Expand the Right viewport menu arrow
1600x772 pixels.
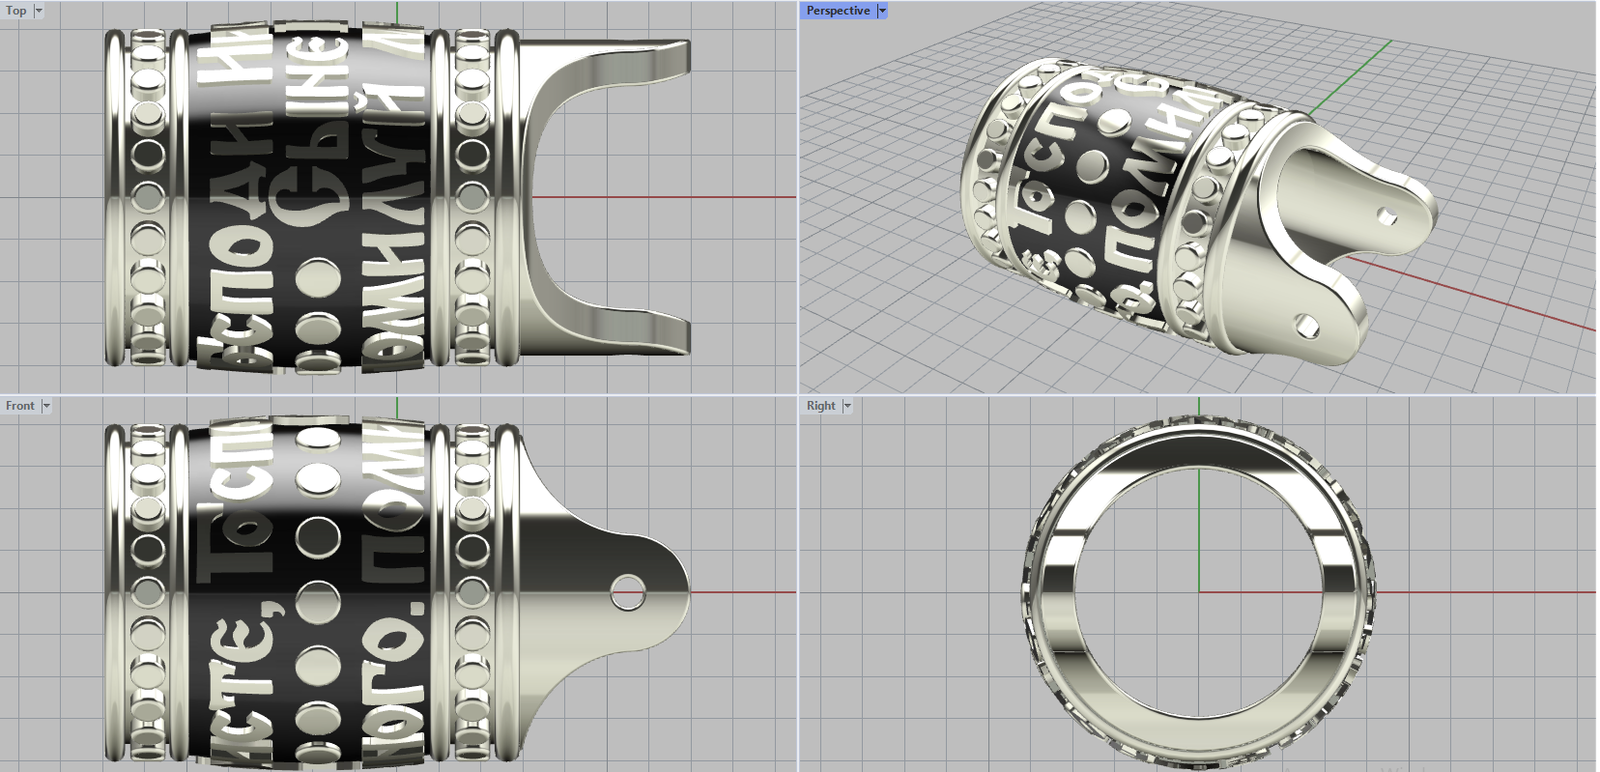tap(848, 406)
